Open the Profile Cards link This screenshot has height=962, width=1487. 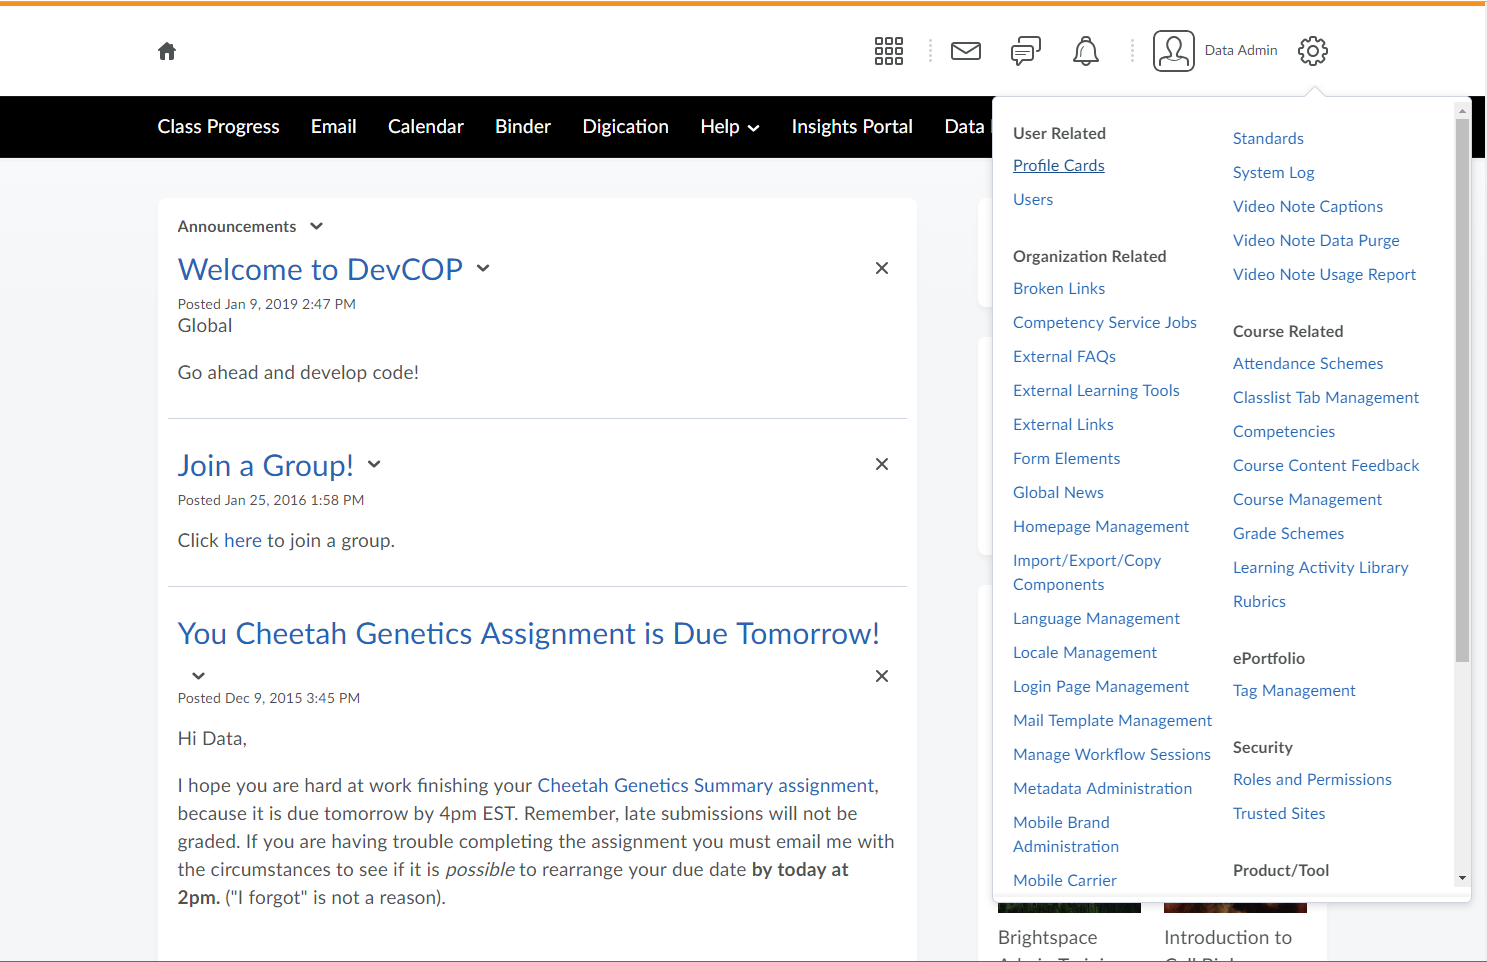(x=1058, y=166)
